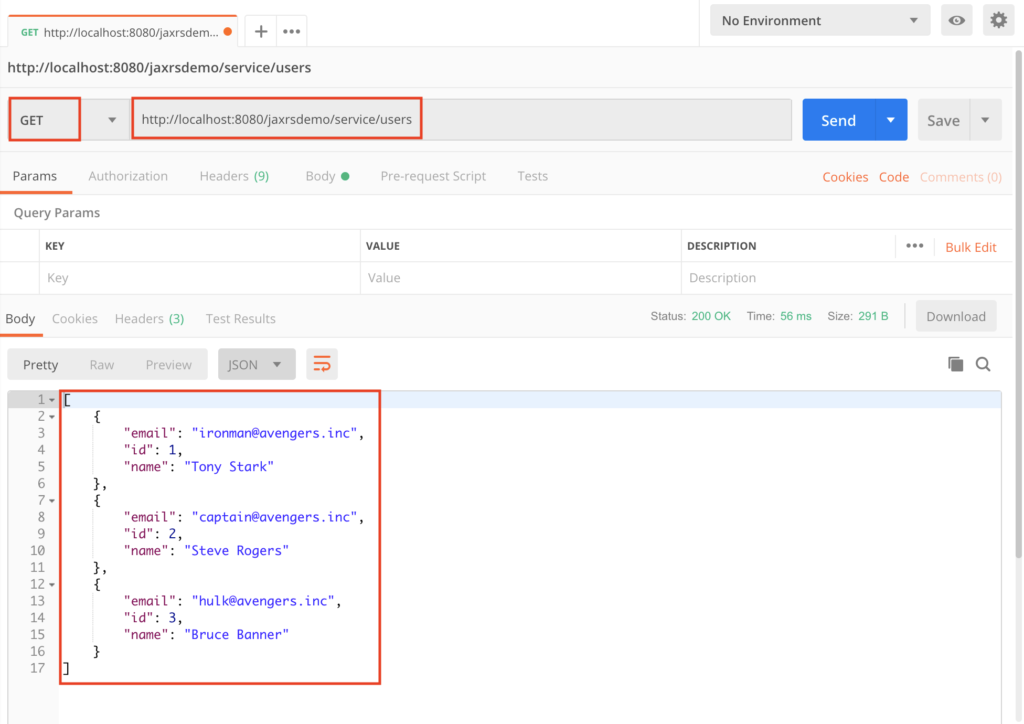The width and height of the screenshot is (1024, 724).
Task: Search the response with the magnifier icon
Action: [983, 364]
